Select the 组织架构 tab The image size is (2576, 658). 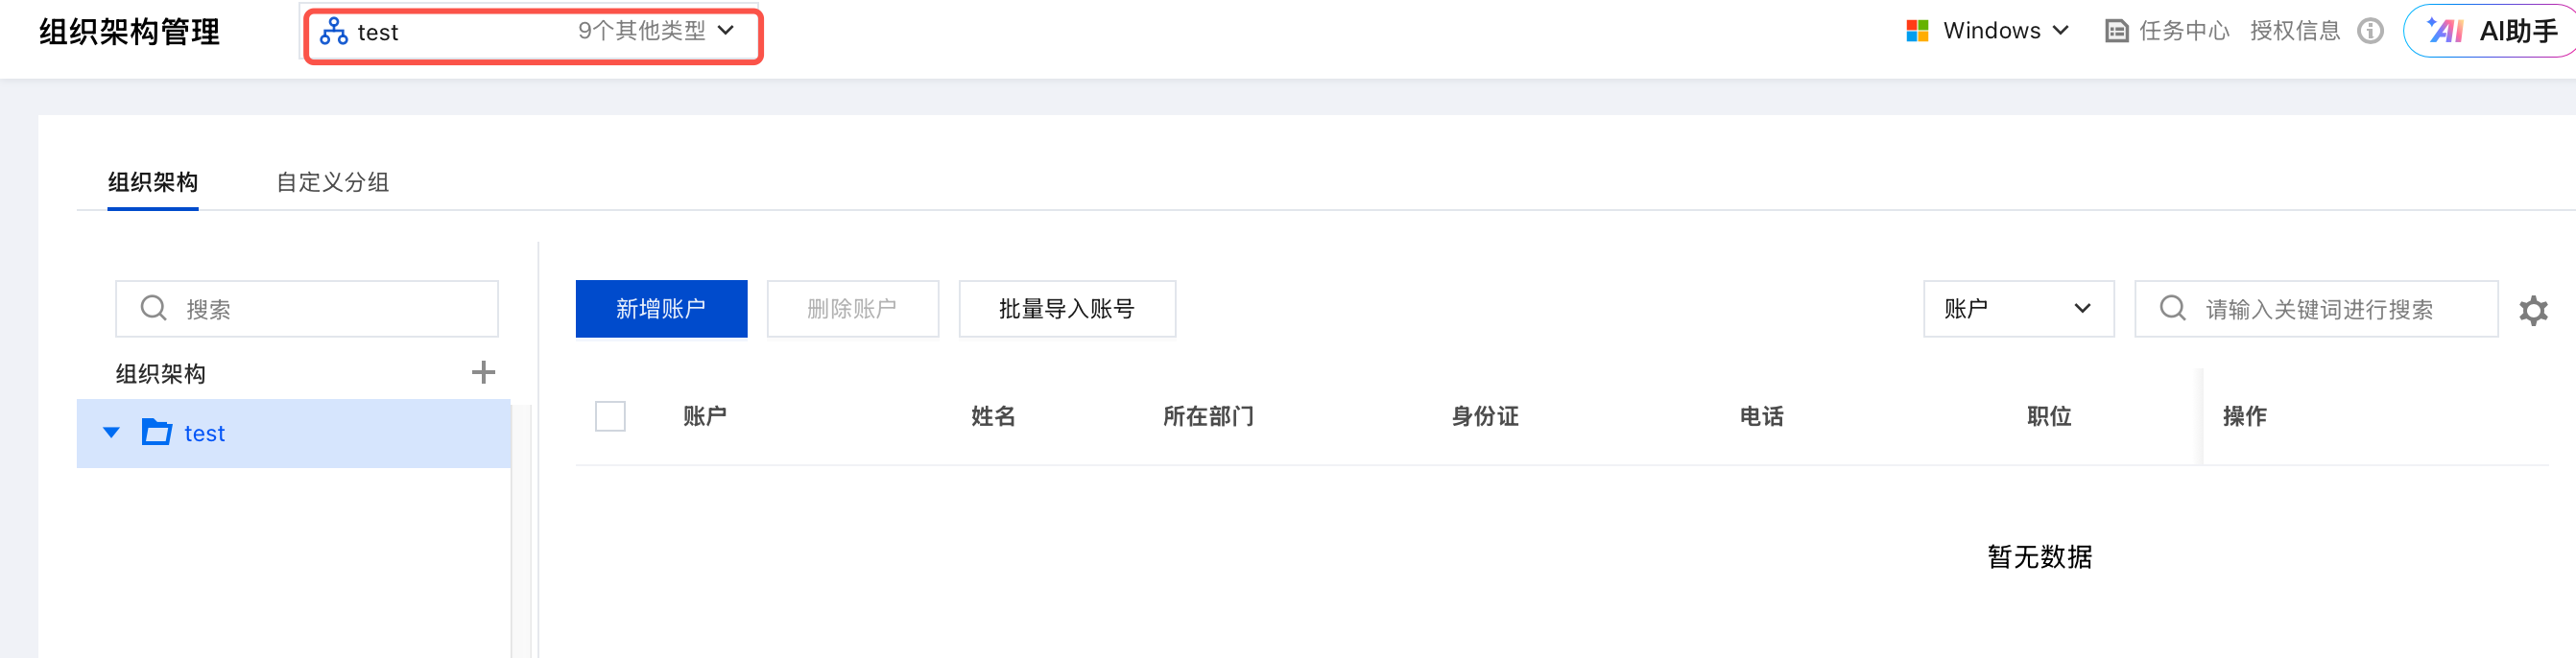pyautogui.click(x=153, y=182)
